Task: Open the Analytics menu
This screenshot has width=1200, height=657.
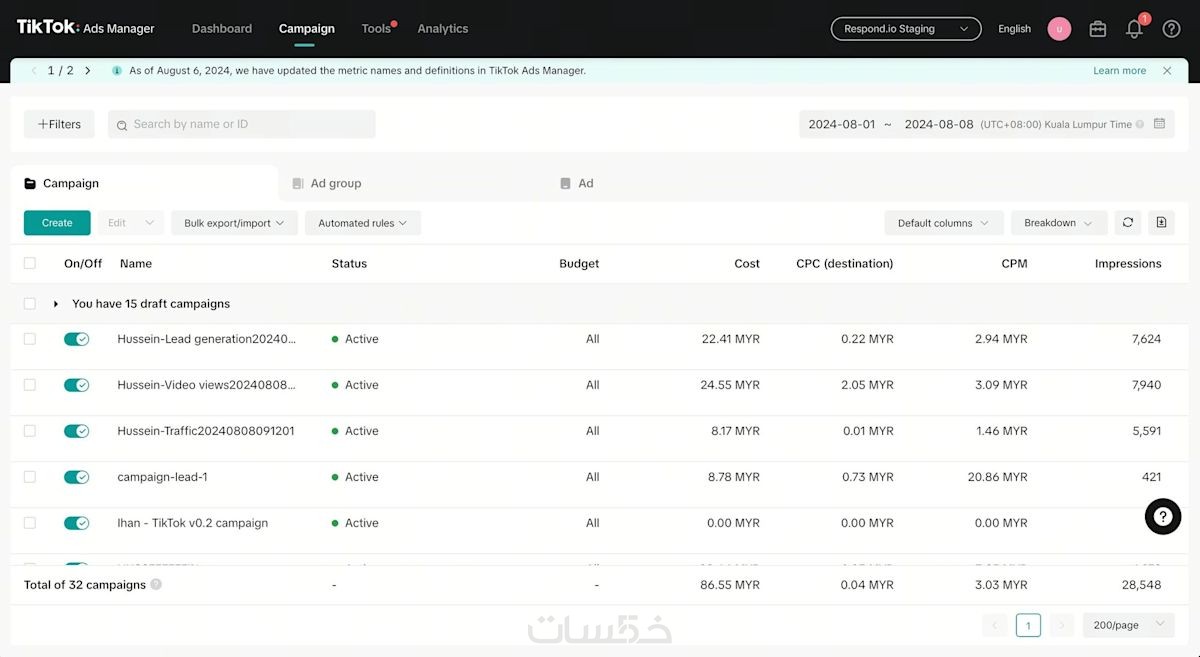Action: point(443,29)
